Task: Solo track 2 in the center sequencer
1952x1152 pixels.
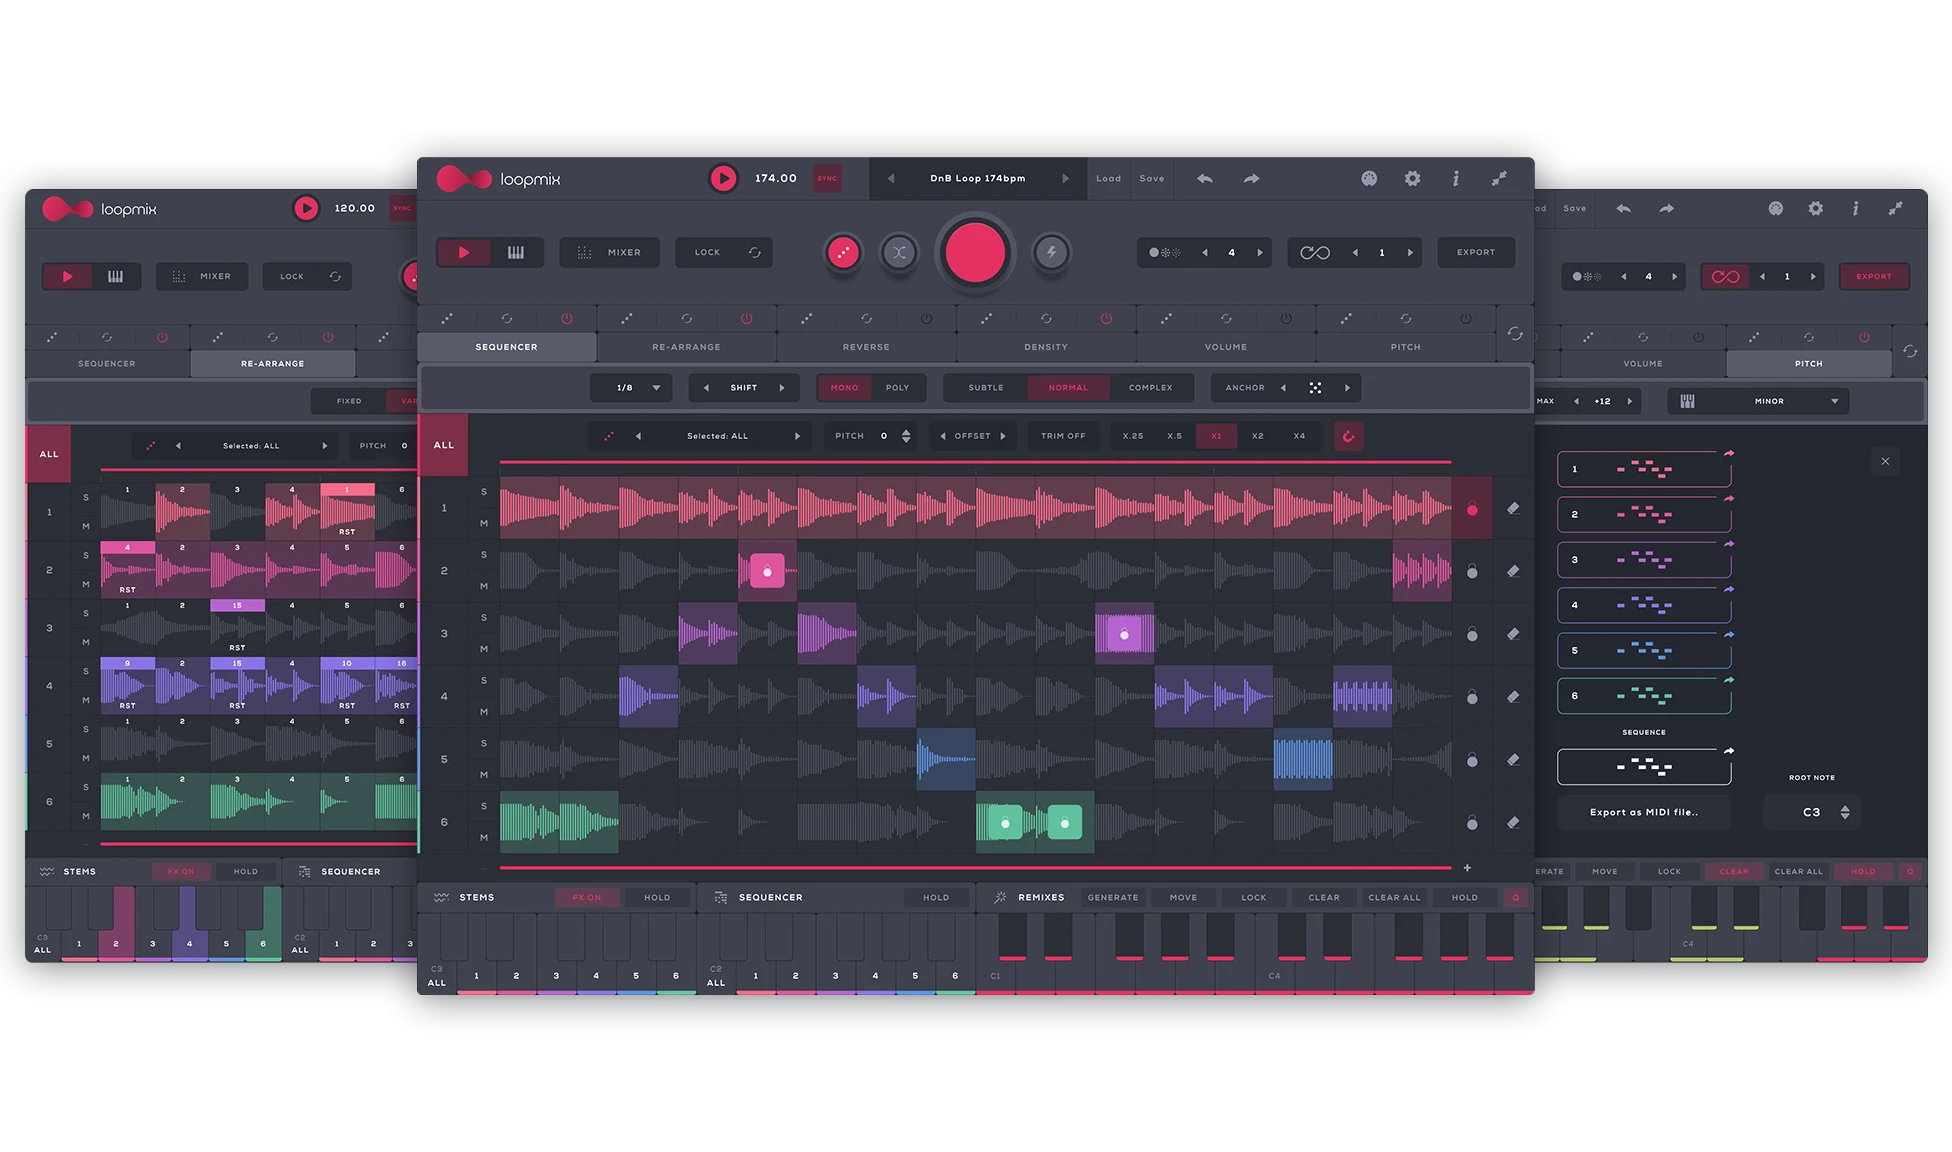Action: (484, 555)
